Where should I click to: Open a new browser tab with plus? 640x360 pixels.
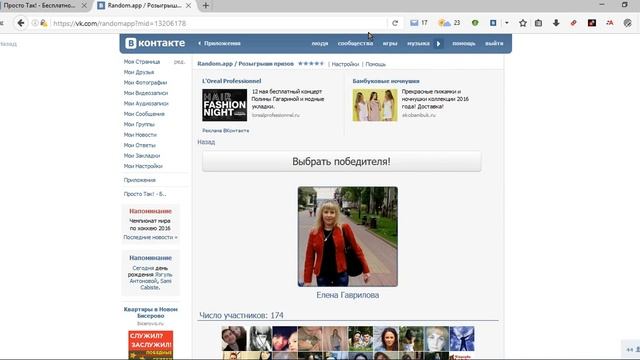[206, 6]
